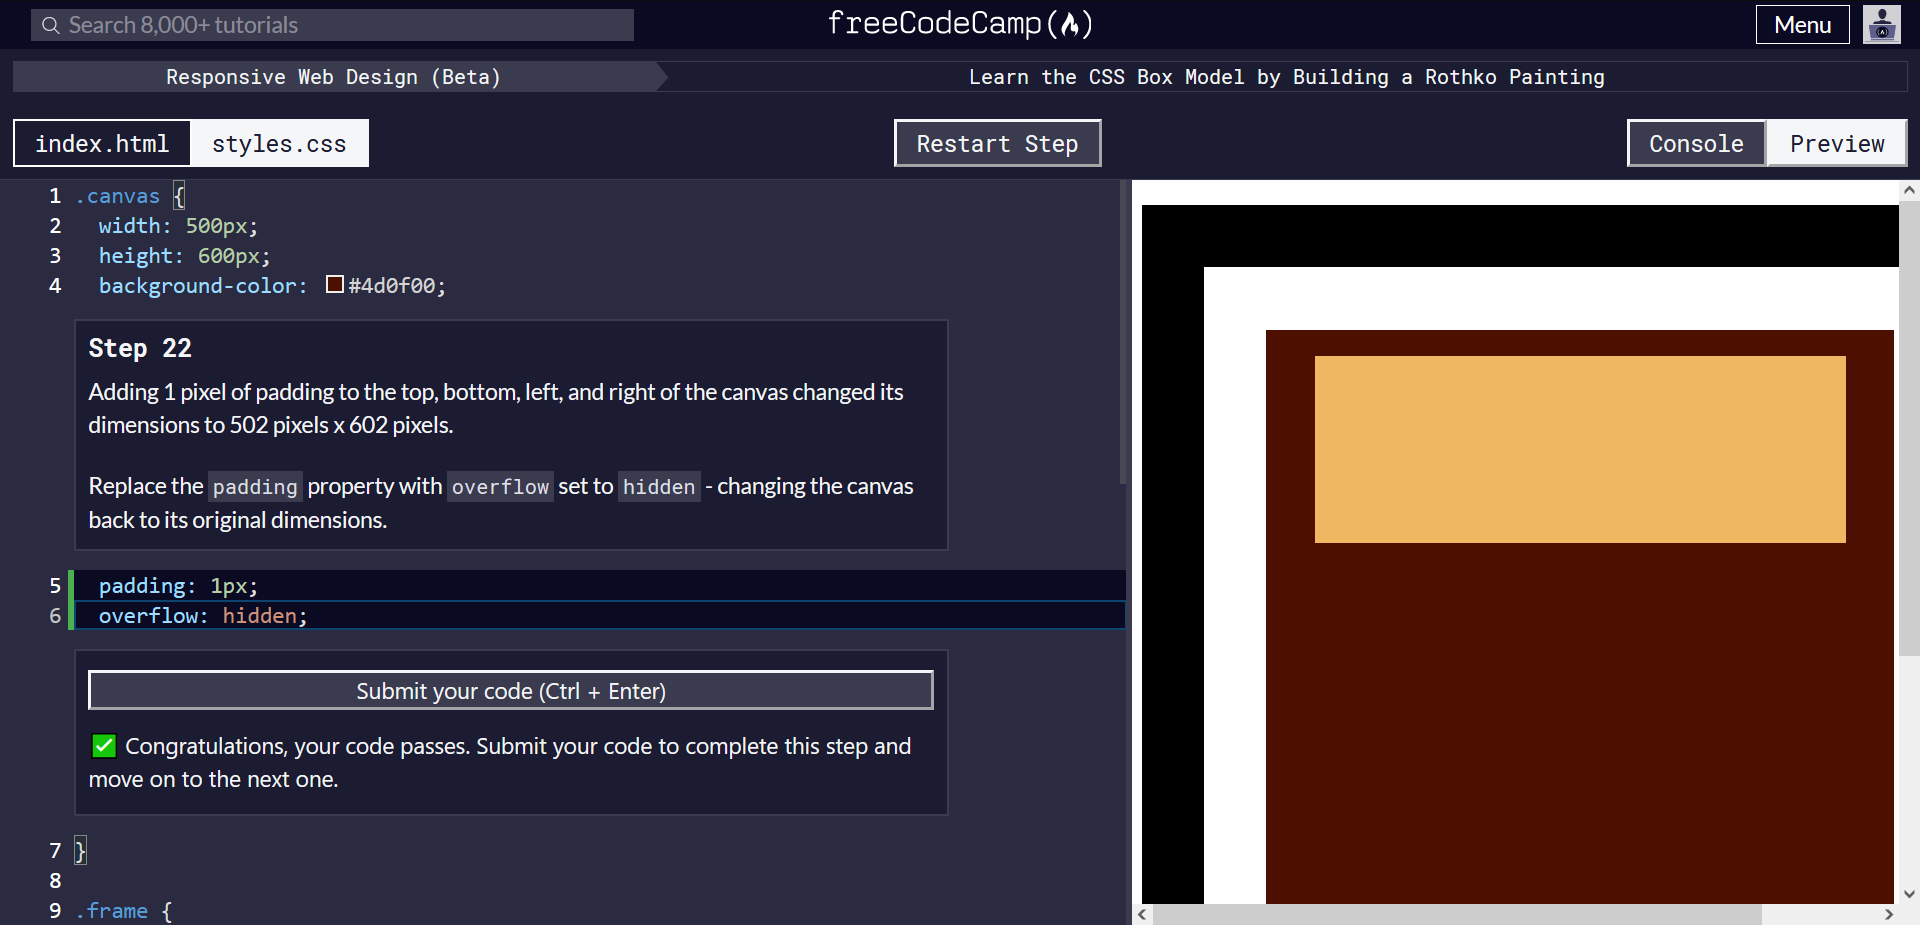Open the Menu
Image resolution: width=1920 pixels, height=925 pixels.
(x=1802, y=24)
